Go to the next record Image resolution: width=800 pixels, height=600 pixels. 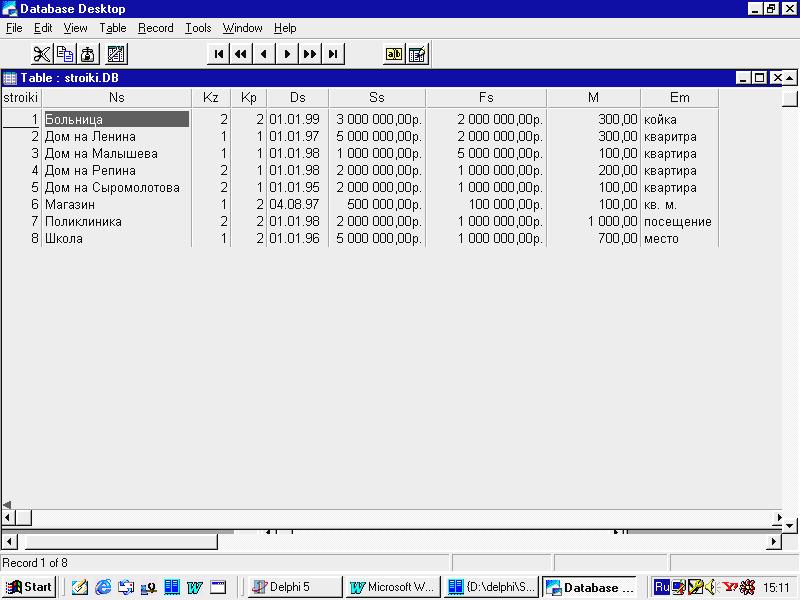[x=287, y=54]
